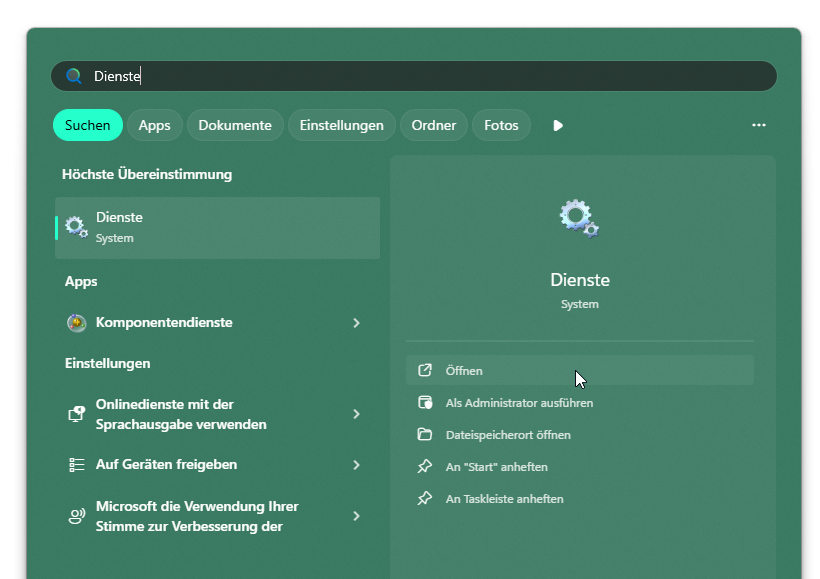Click the Komponentendienste icon
Viewport: 820px width, 579px height.
[x=76, y=323]
